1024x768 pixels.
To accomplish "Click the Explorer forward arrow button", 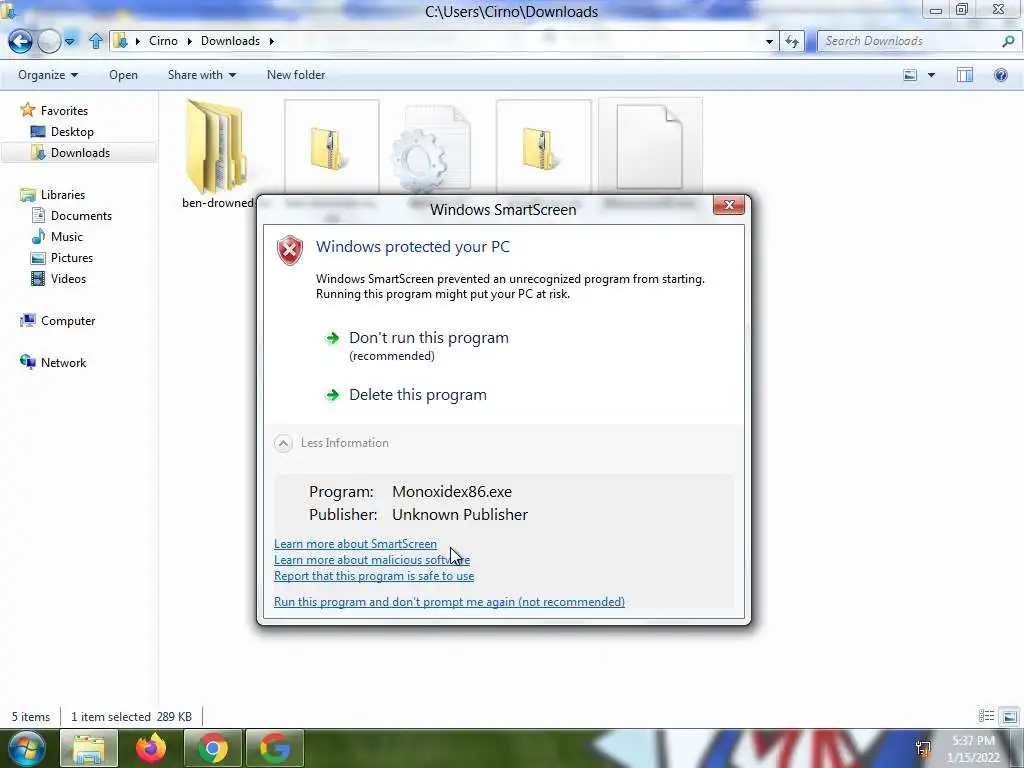I will pos(49,41).
